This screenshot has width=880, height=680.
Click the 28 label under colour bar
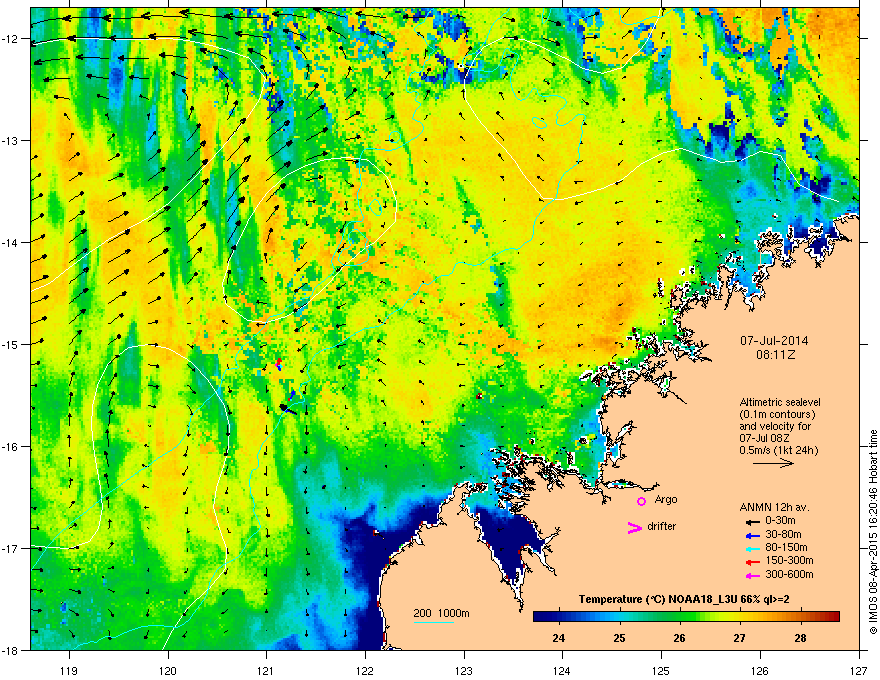tap(800, 638)
